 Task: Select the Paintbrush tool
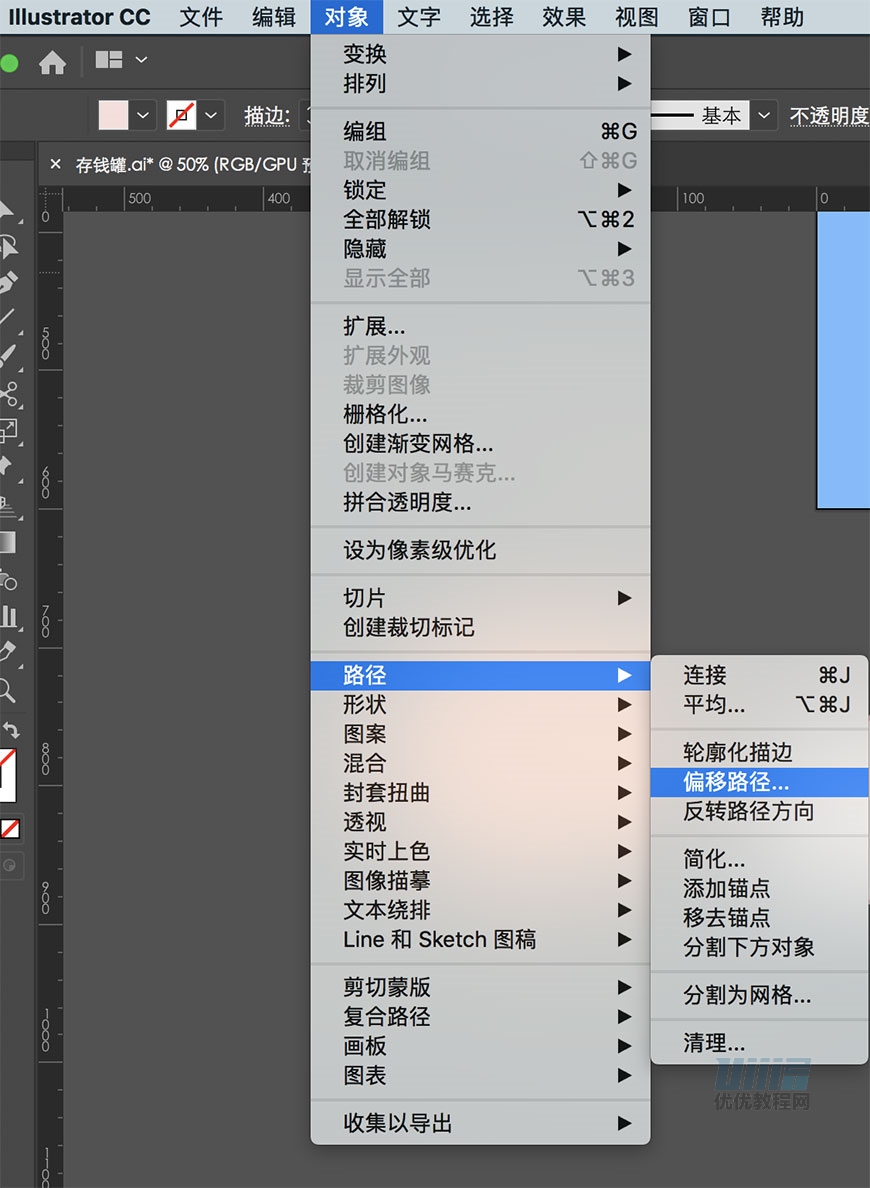pyautogui.click(x=8, y=355)
